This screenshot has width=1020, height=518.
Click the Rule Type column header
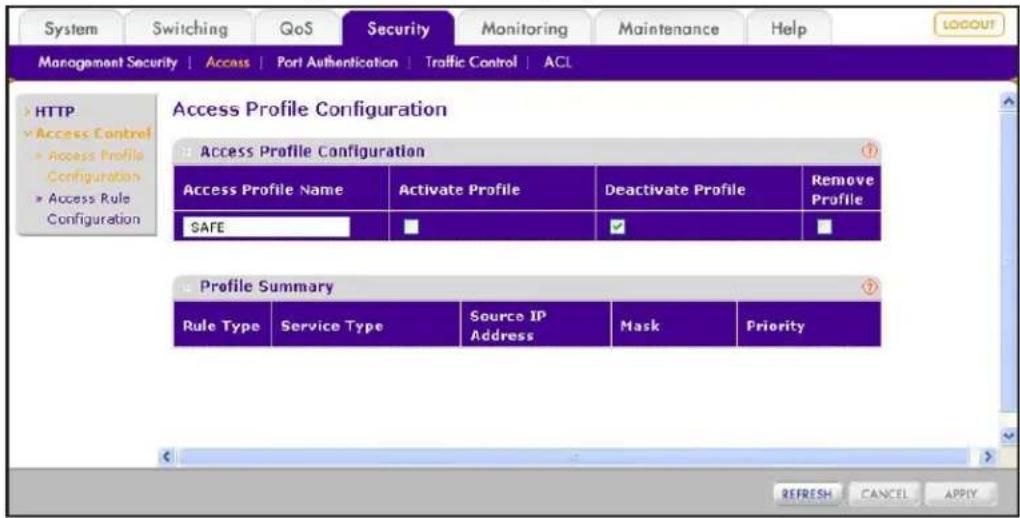pyautogui.click(x=222, y=326)
